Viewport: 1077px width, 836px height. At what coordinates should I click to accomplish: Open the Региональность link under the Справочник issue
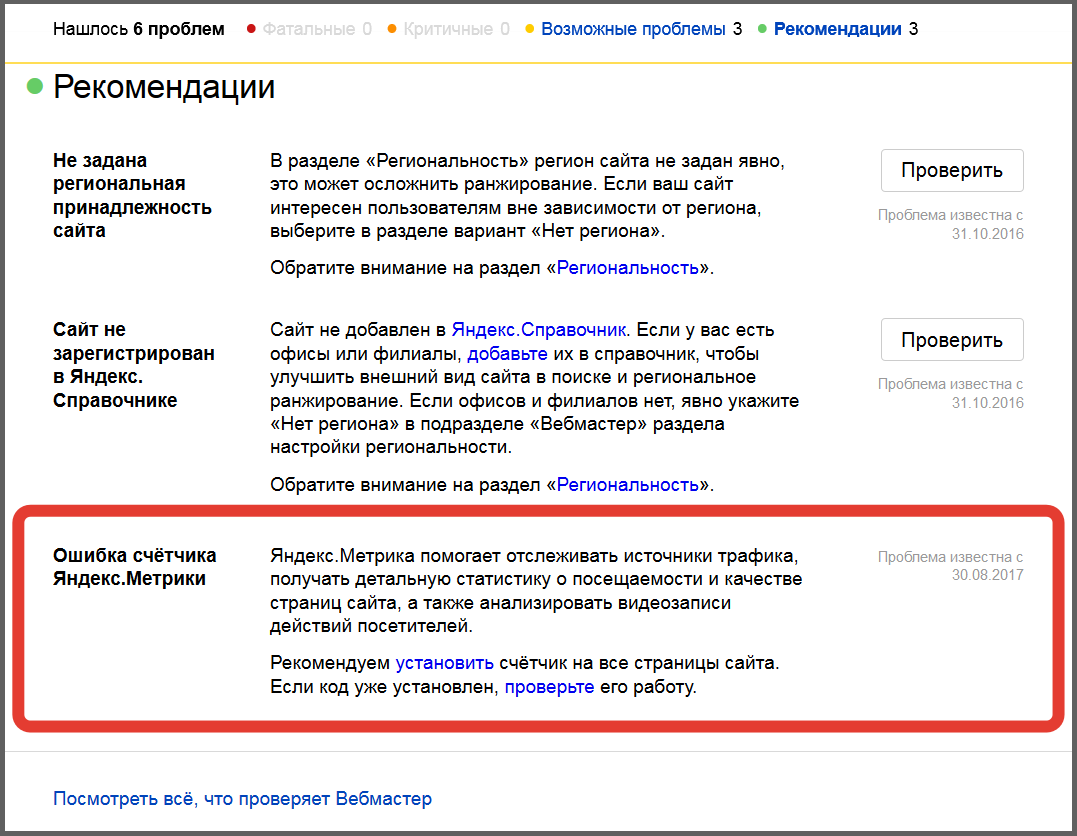coord(627,485)
